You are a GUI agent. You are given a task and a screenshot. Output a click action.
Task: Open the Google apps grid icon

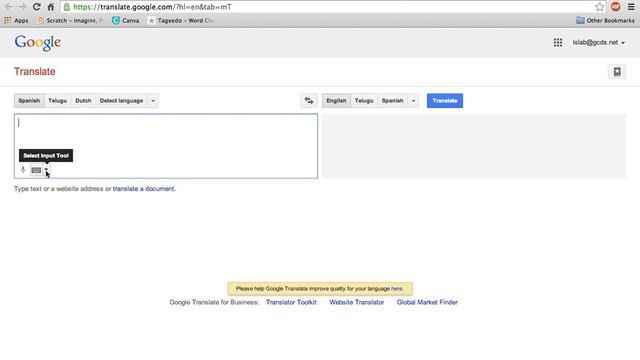tap(558, 42)
